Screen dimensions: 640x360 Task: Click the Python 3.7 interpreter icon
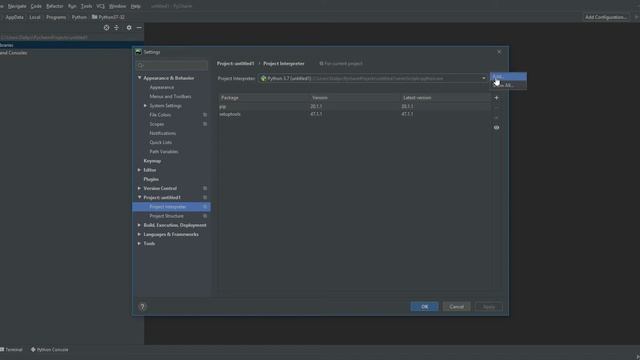pyautogui.click(x=263, y=78)
